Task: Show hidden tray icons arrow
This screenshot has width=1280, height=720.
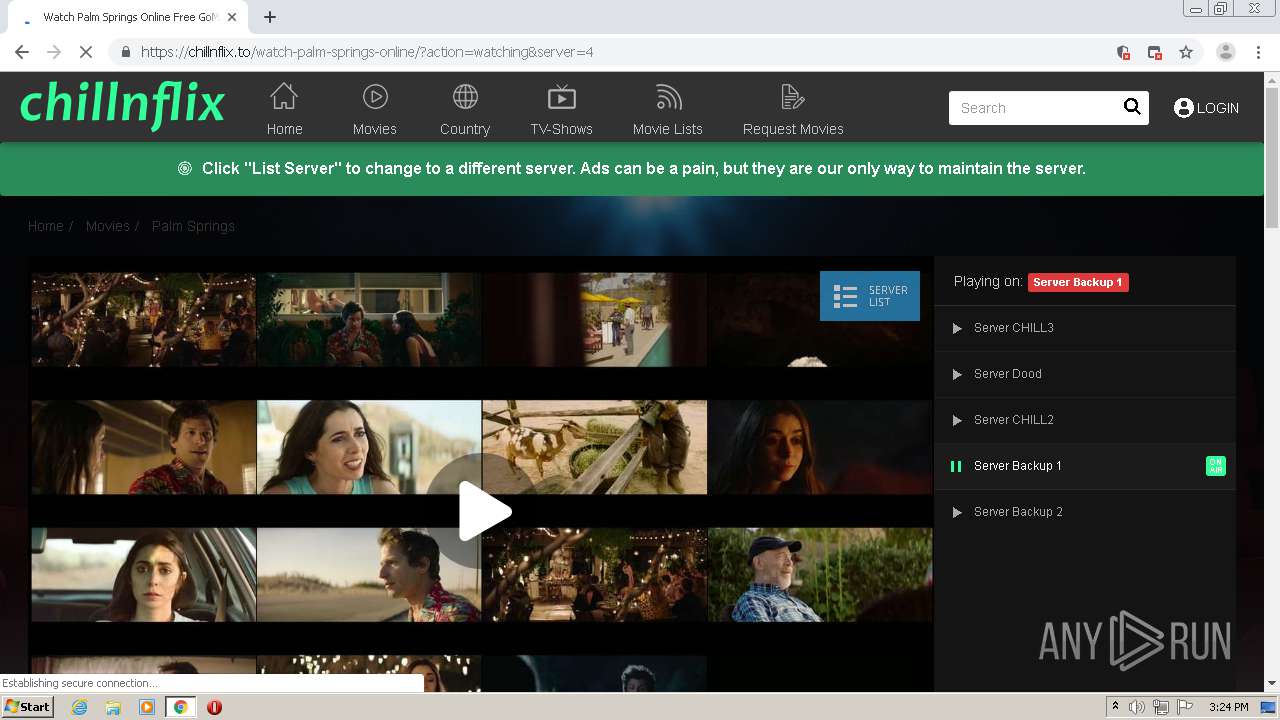Action: [x=1116, y=707]
